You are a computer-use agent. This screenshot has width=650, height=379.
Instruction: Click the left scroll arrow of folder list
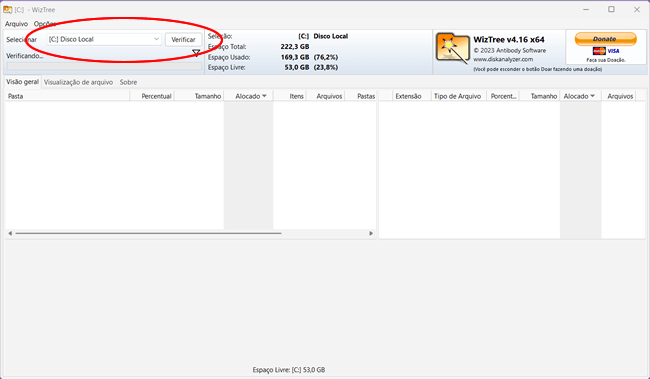tap(10, 233)
